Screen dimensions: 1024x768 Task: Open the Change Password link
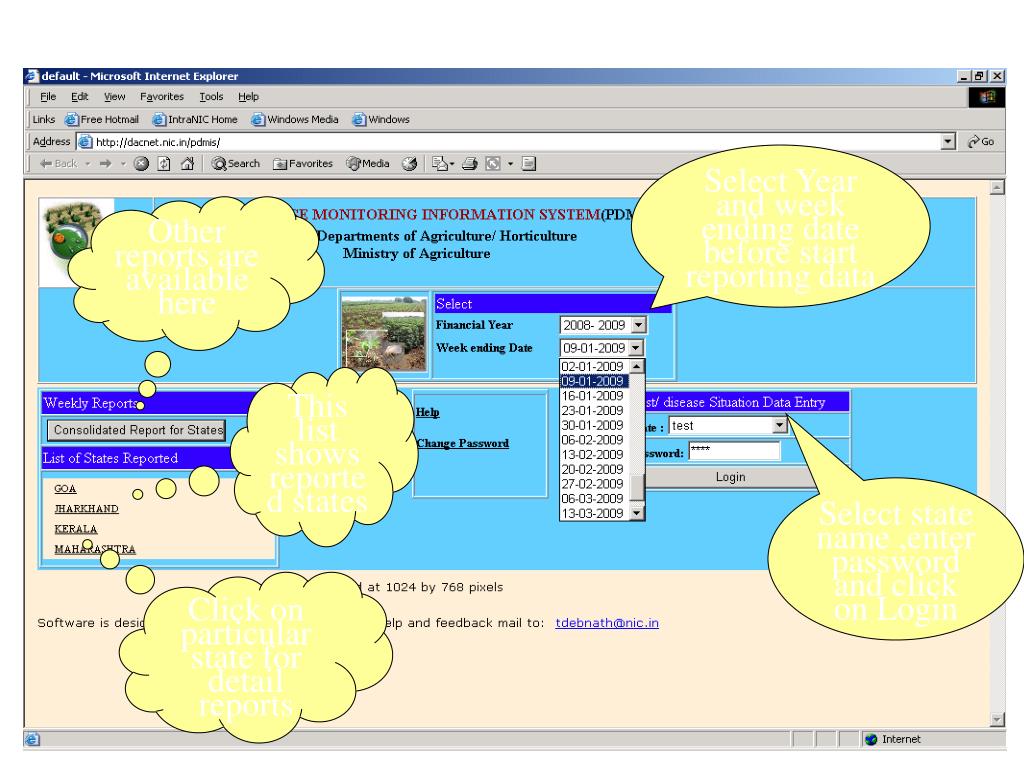(463, 443)
